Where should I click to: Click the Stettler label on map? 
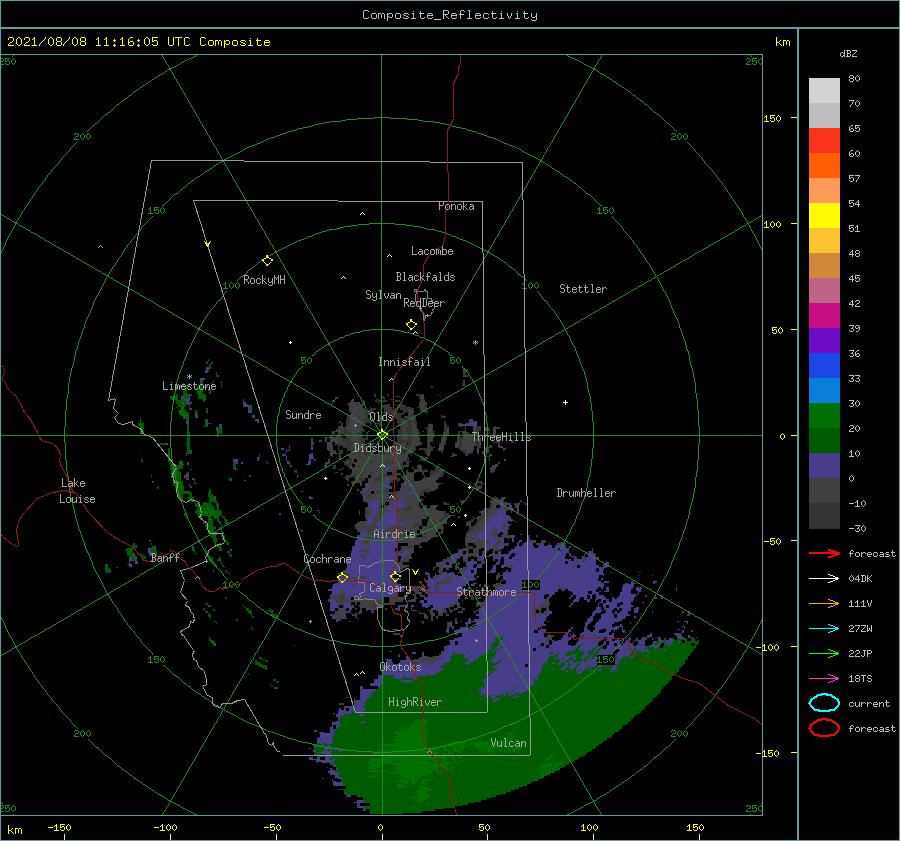(583, 289)
